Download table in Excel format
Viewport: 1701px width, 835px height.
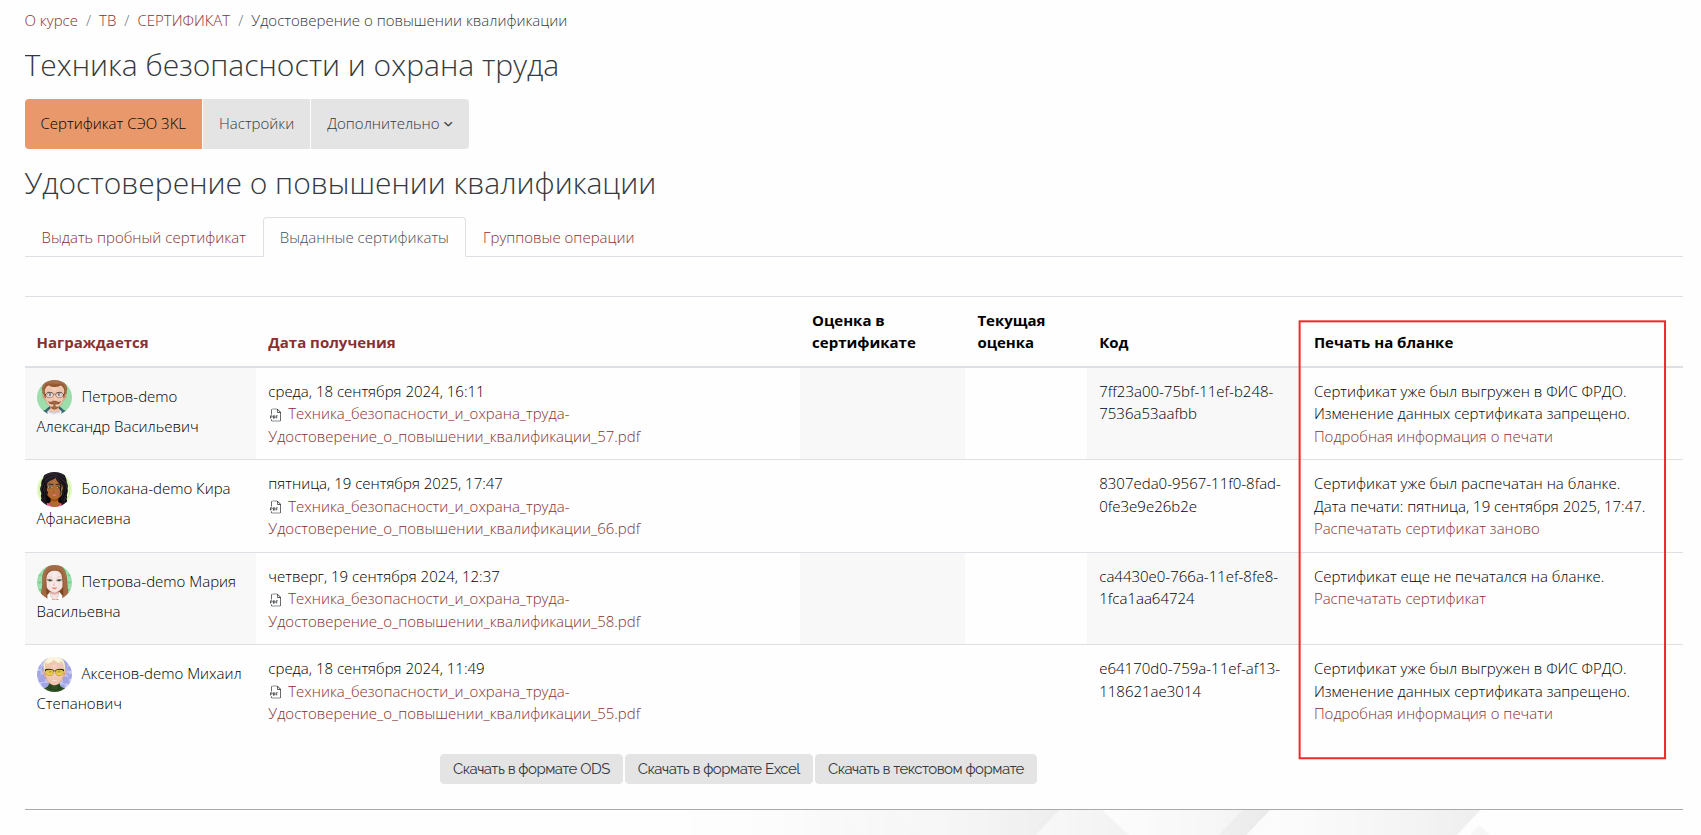(718, 769)
